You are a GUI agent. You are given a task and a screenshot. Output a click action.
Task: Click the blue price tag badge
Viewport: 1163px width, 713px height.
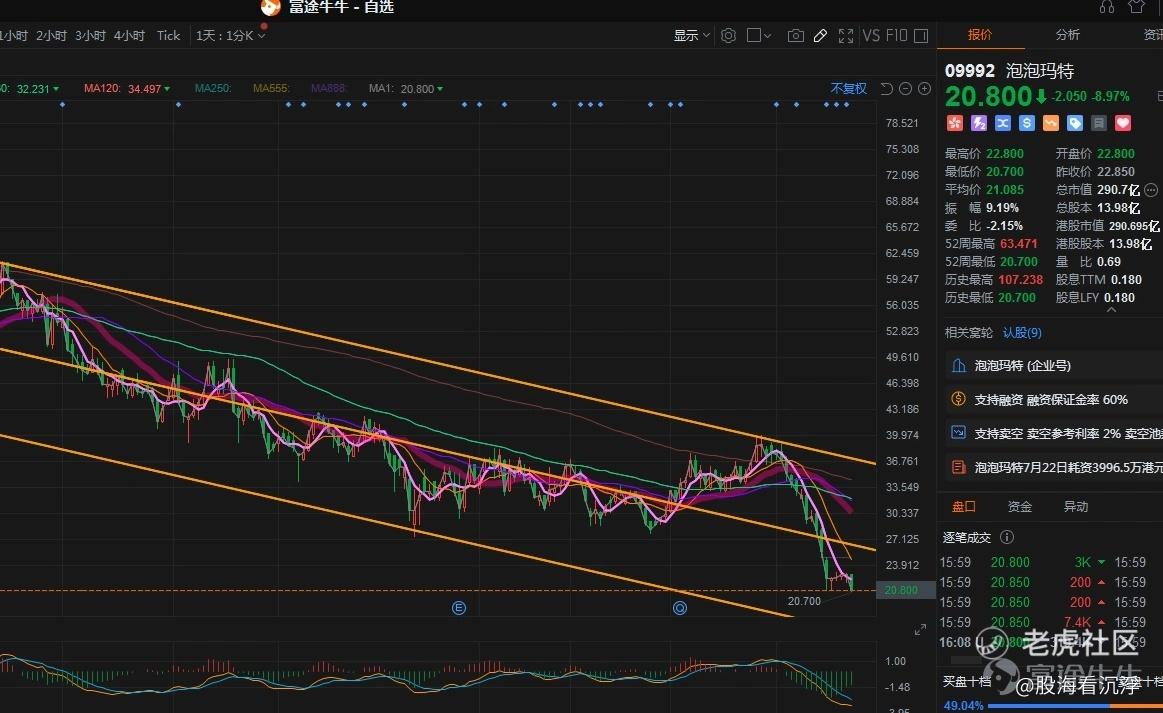click(x=1075, y=123)
